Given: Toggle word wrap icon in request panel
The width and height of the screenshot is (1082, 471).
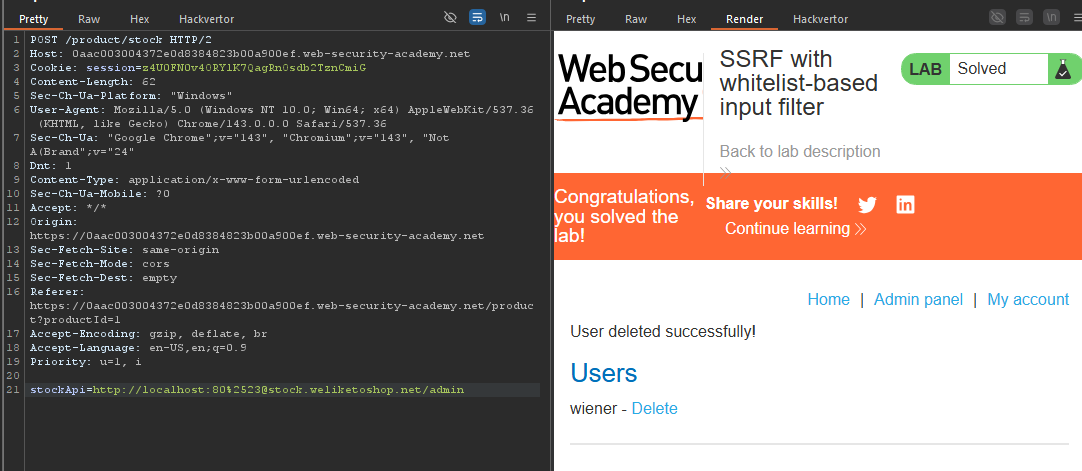Looking at the screenshot, I should point(477,18).
